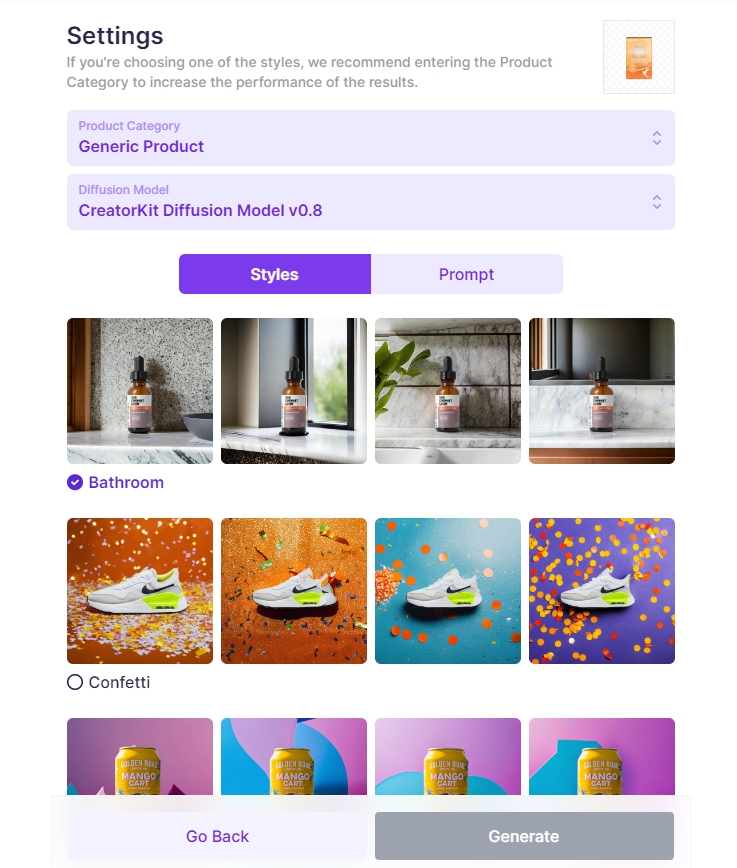
Task: Open the Diffusion Model dropdown
Action: (370, 202)
